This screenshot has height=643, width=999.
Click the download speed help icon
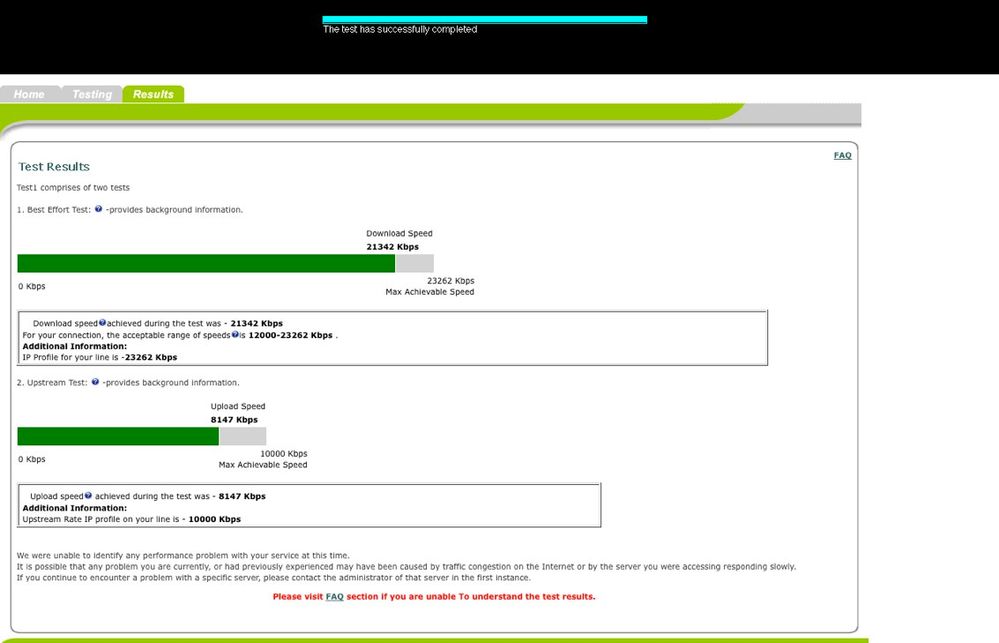(101, 322)
